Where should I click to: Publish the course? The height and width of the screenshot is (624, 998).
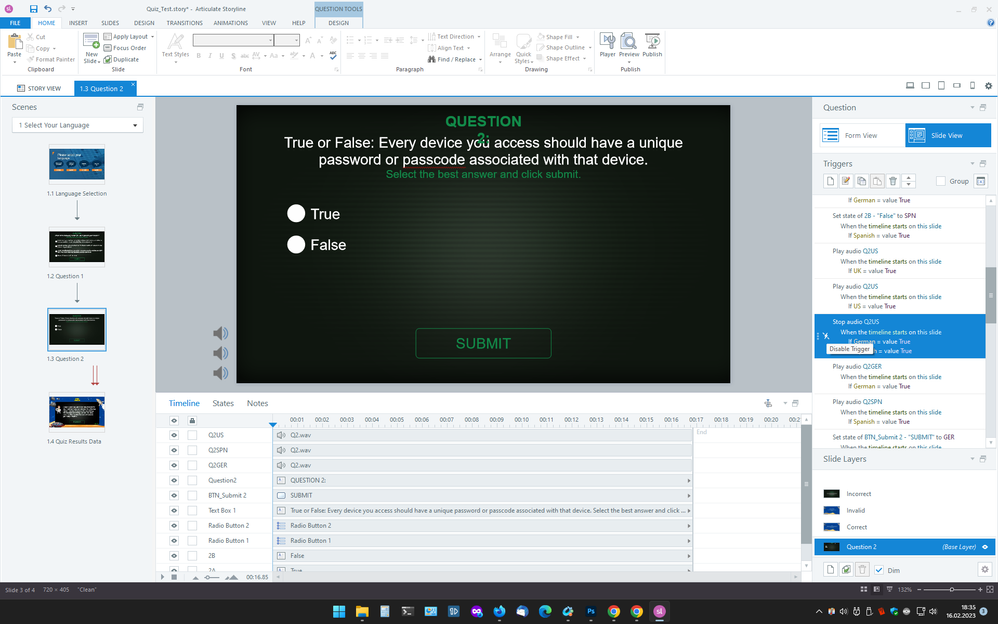click(652, 45)
